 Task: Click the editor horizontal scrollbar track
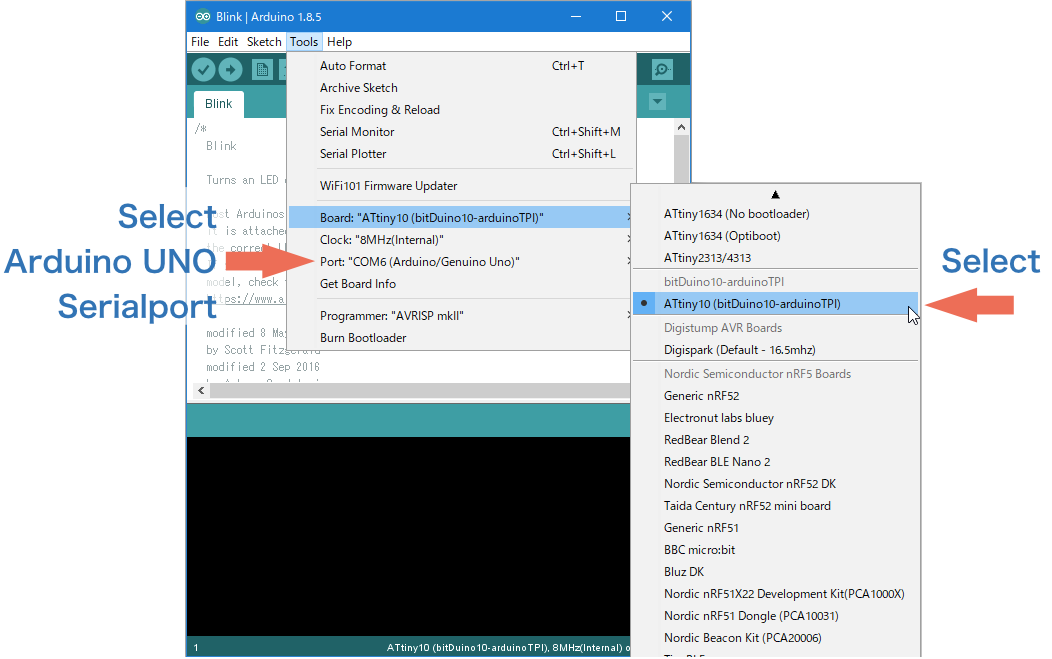click(420, 391)
